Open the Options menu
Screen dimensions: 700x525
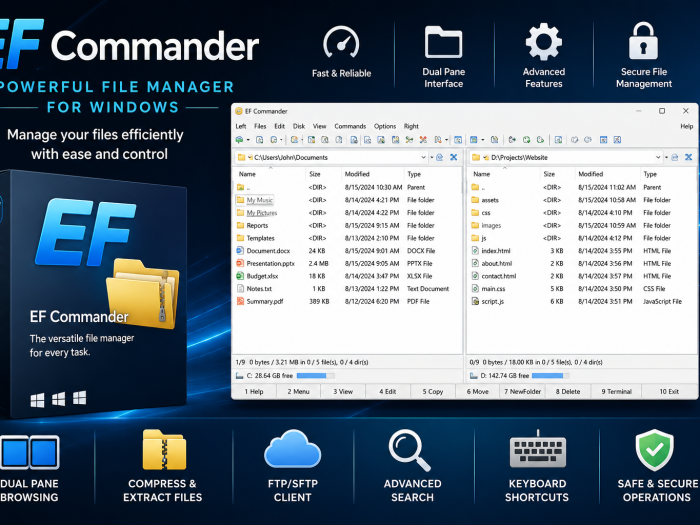point(385,126)
